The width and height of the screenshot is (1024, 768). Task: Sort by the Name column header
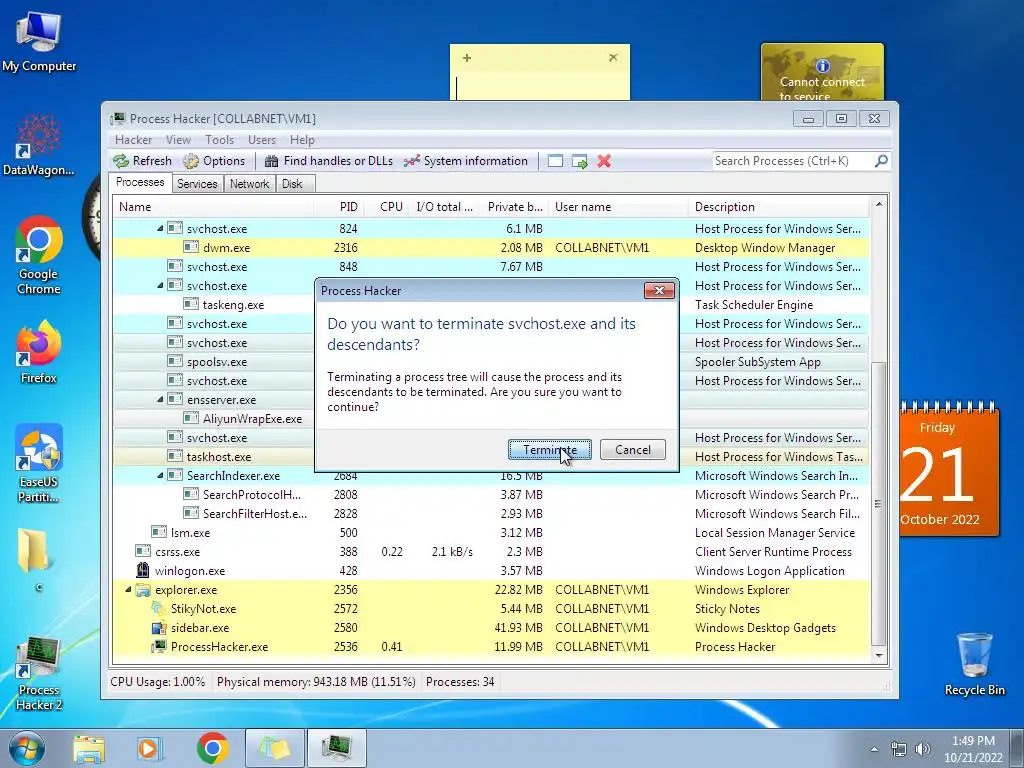(x=214, y=207)
